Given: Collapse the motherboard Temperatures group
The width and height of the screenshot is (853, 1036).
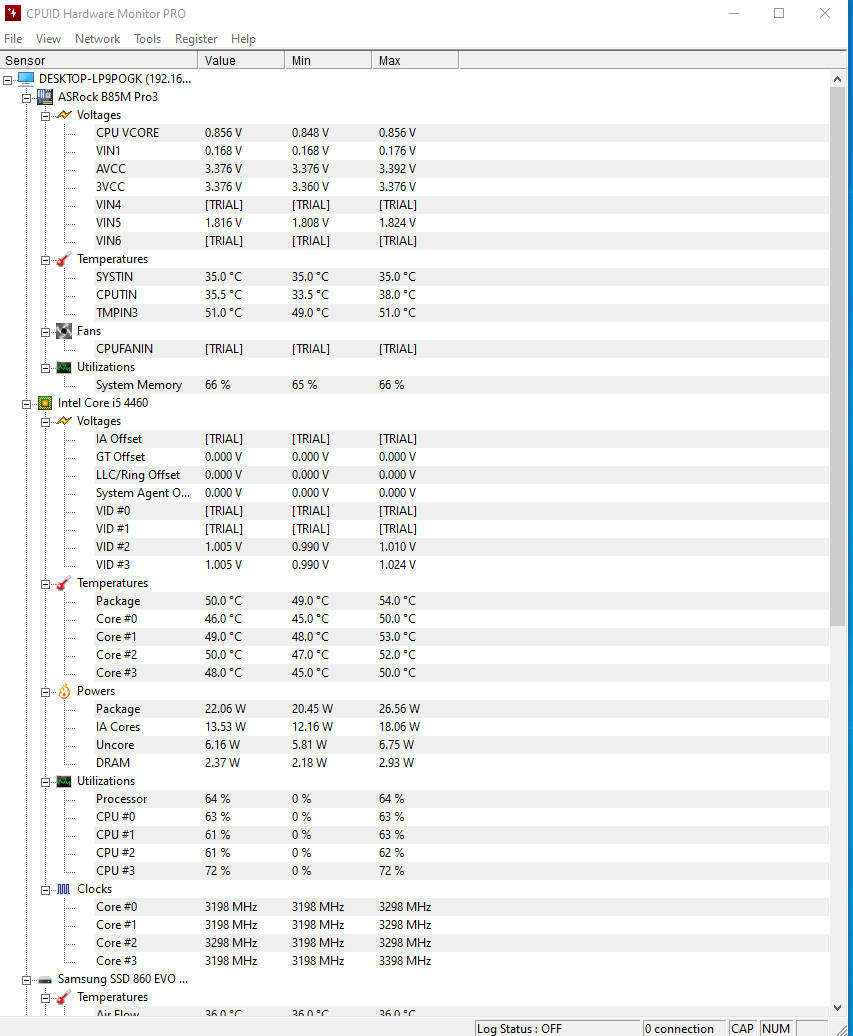Looking at the screenshot, I should [x=45, y=260].
